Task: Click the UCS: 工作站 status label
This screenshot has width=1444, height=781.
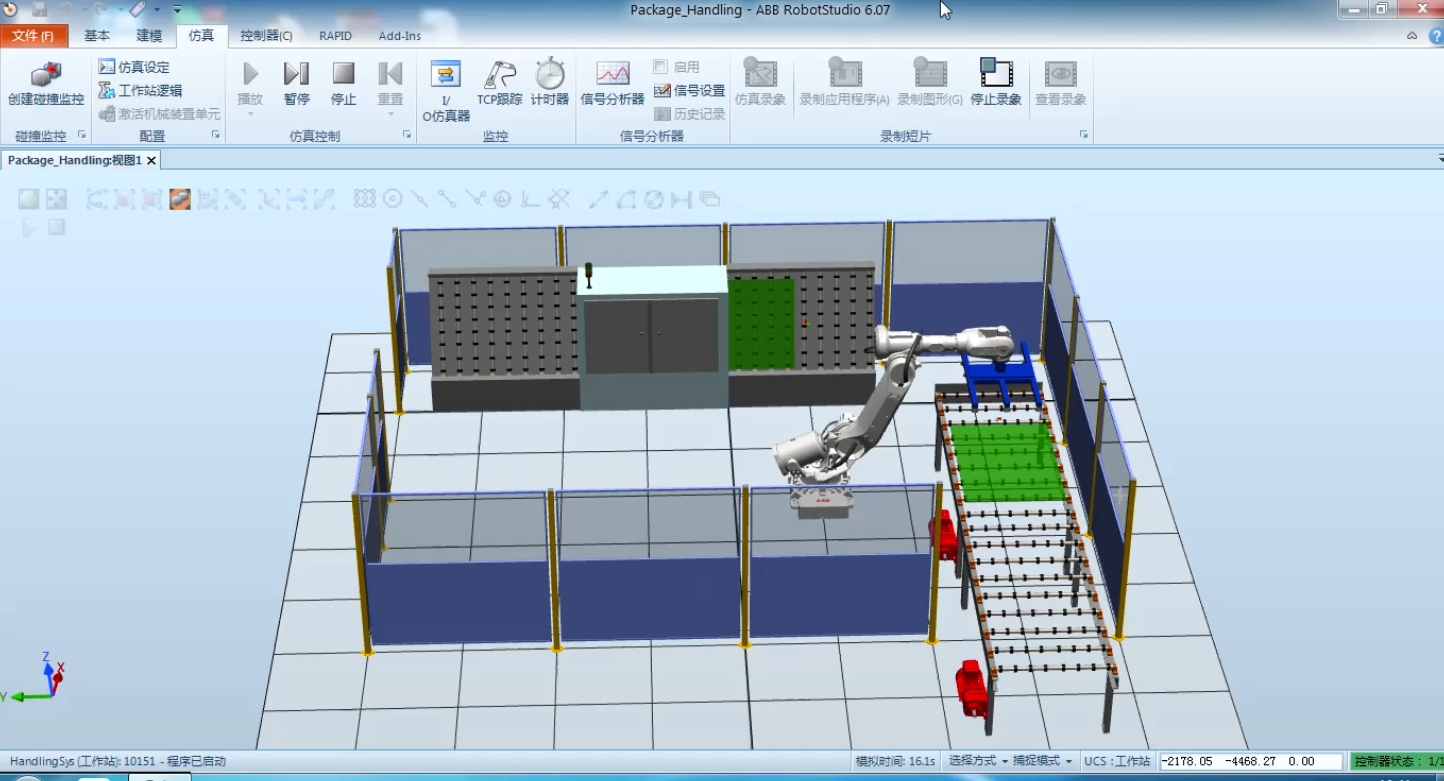Action: click(1118, 761)
